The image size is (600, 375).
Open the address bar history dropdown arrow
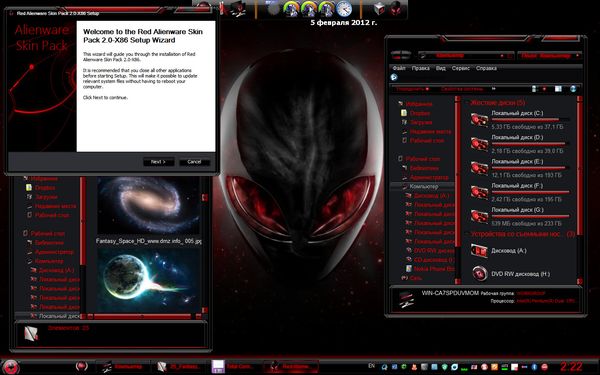502,56
